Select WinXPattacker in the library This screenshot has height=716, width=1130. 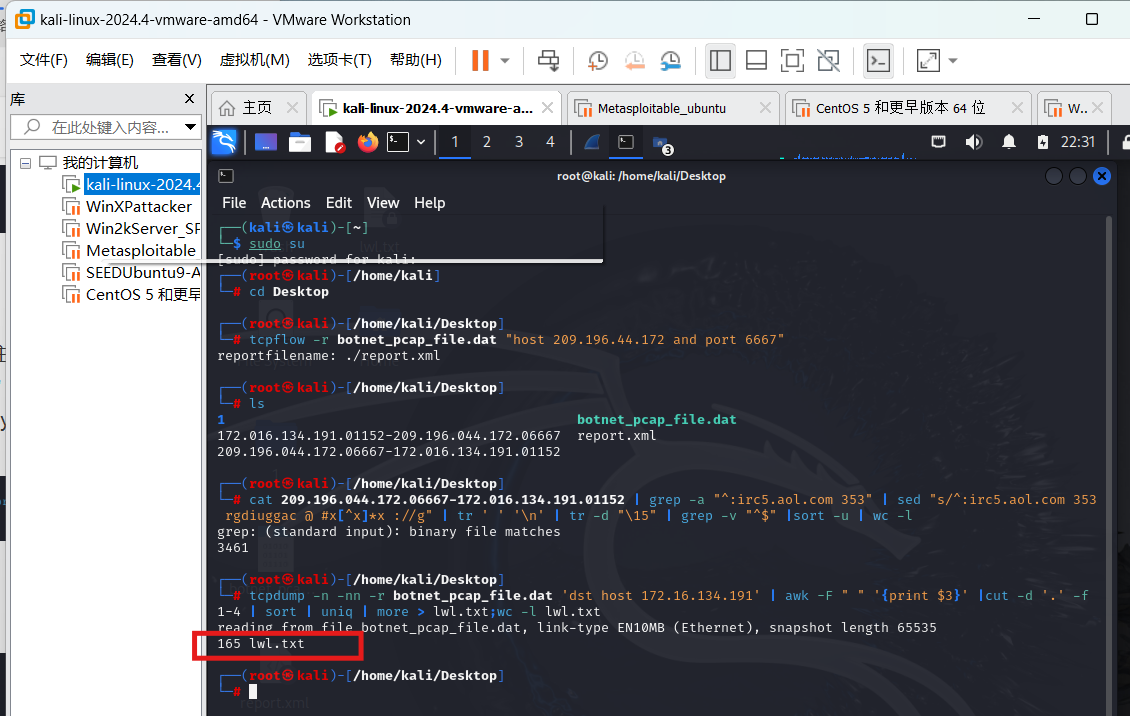coord(138,207)
